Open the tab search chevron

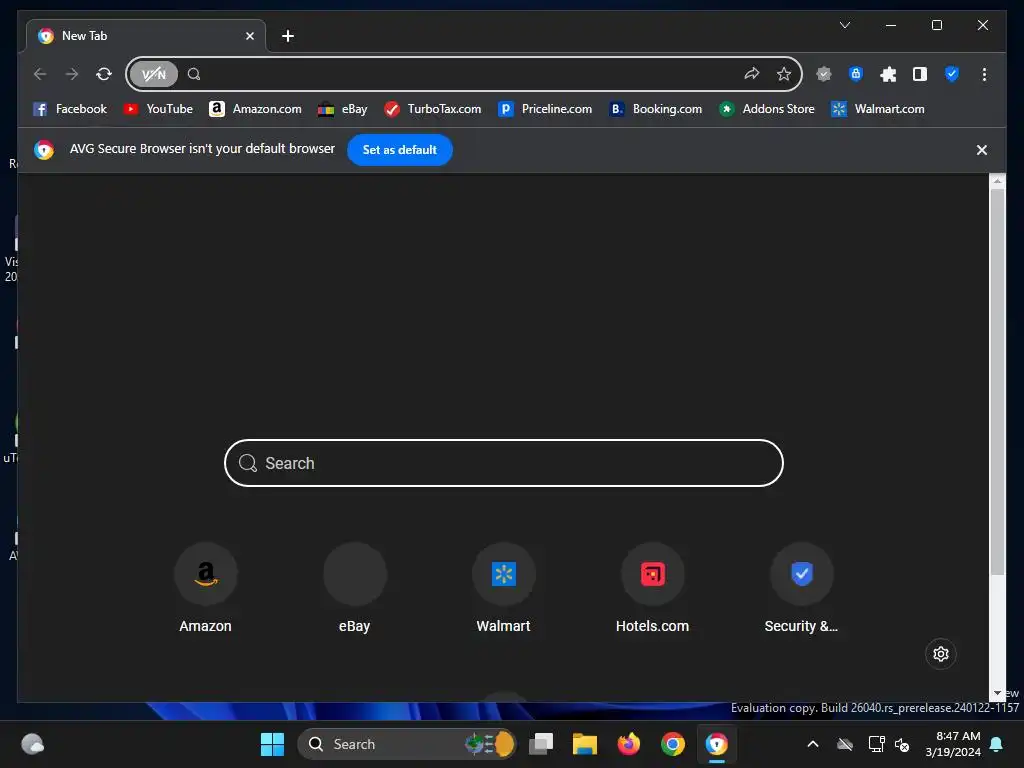844,25
